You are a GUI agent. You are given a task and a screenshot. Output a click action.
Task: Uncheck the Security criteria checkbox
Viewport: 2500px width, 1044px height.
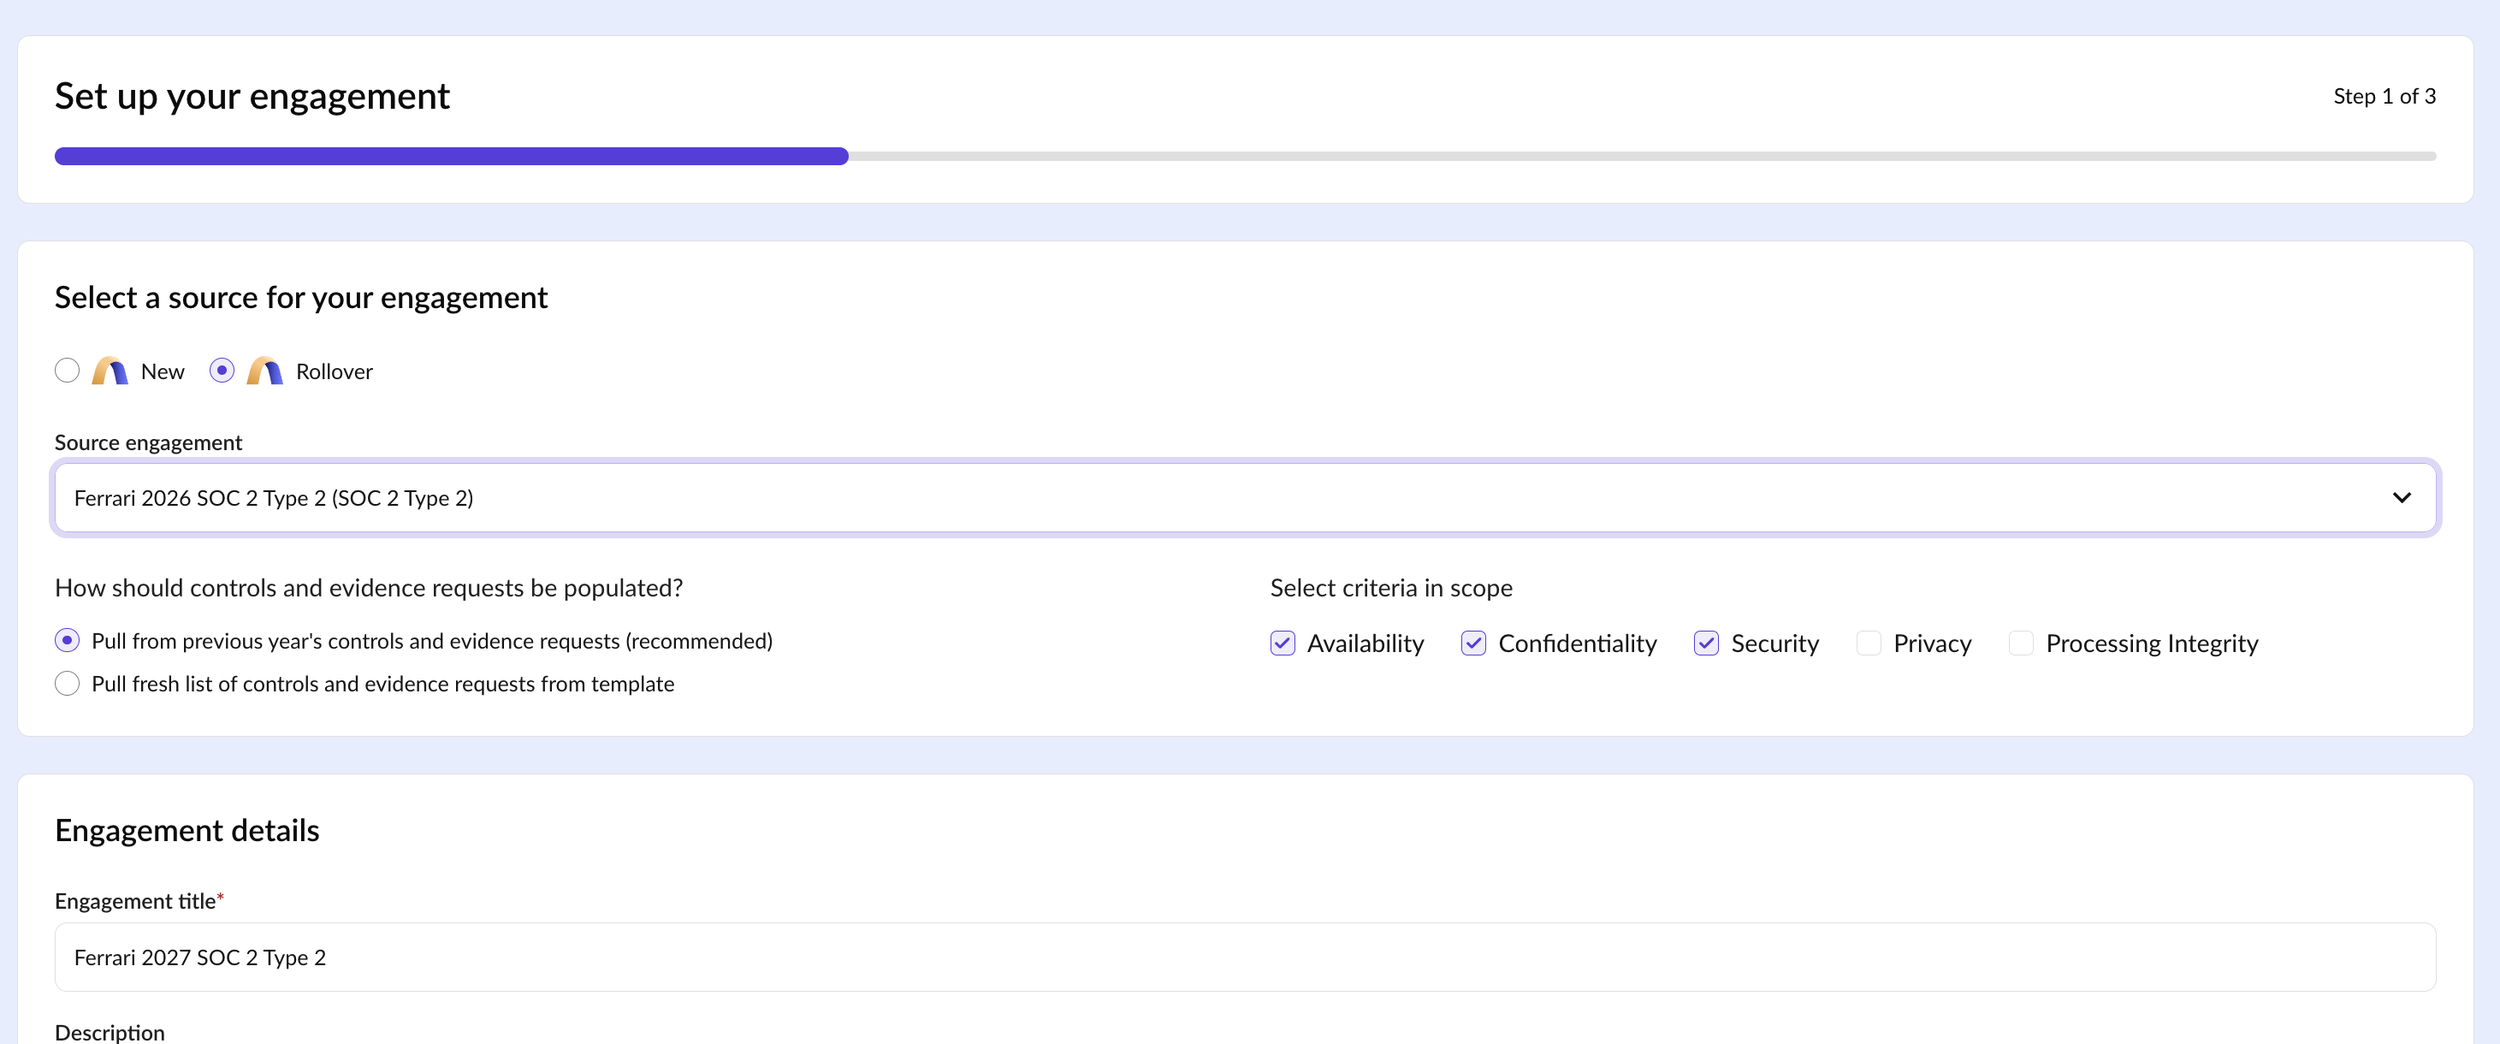pos(1706,643)
